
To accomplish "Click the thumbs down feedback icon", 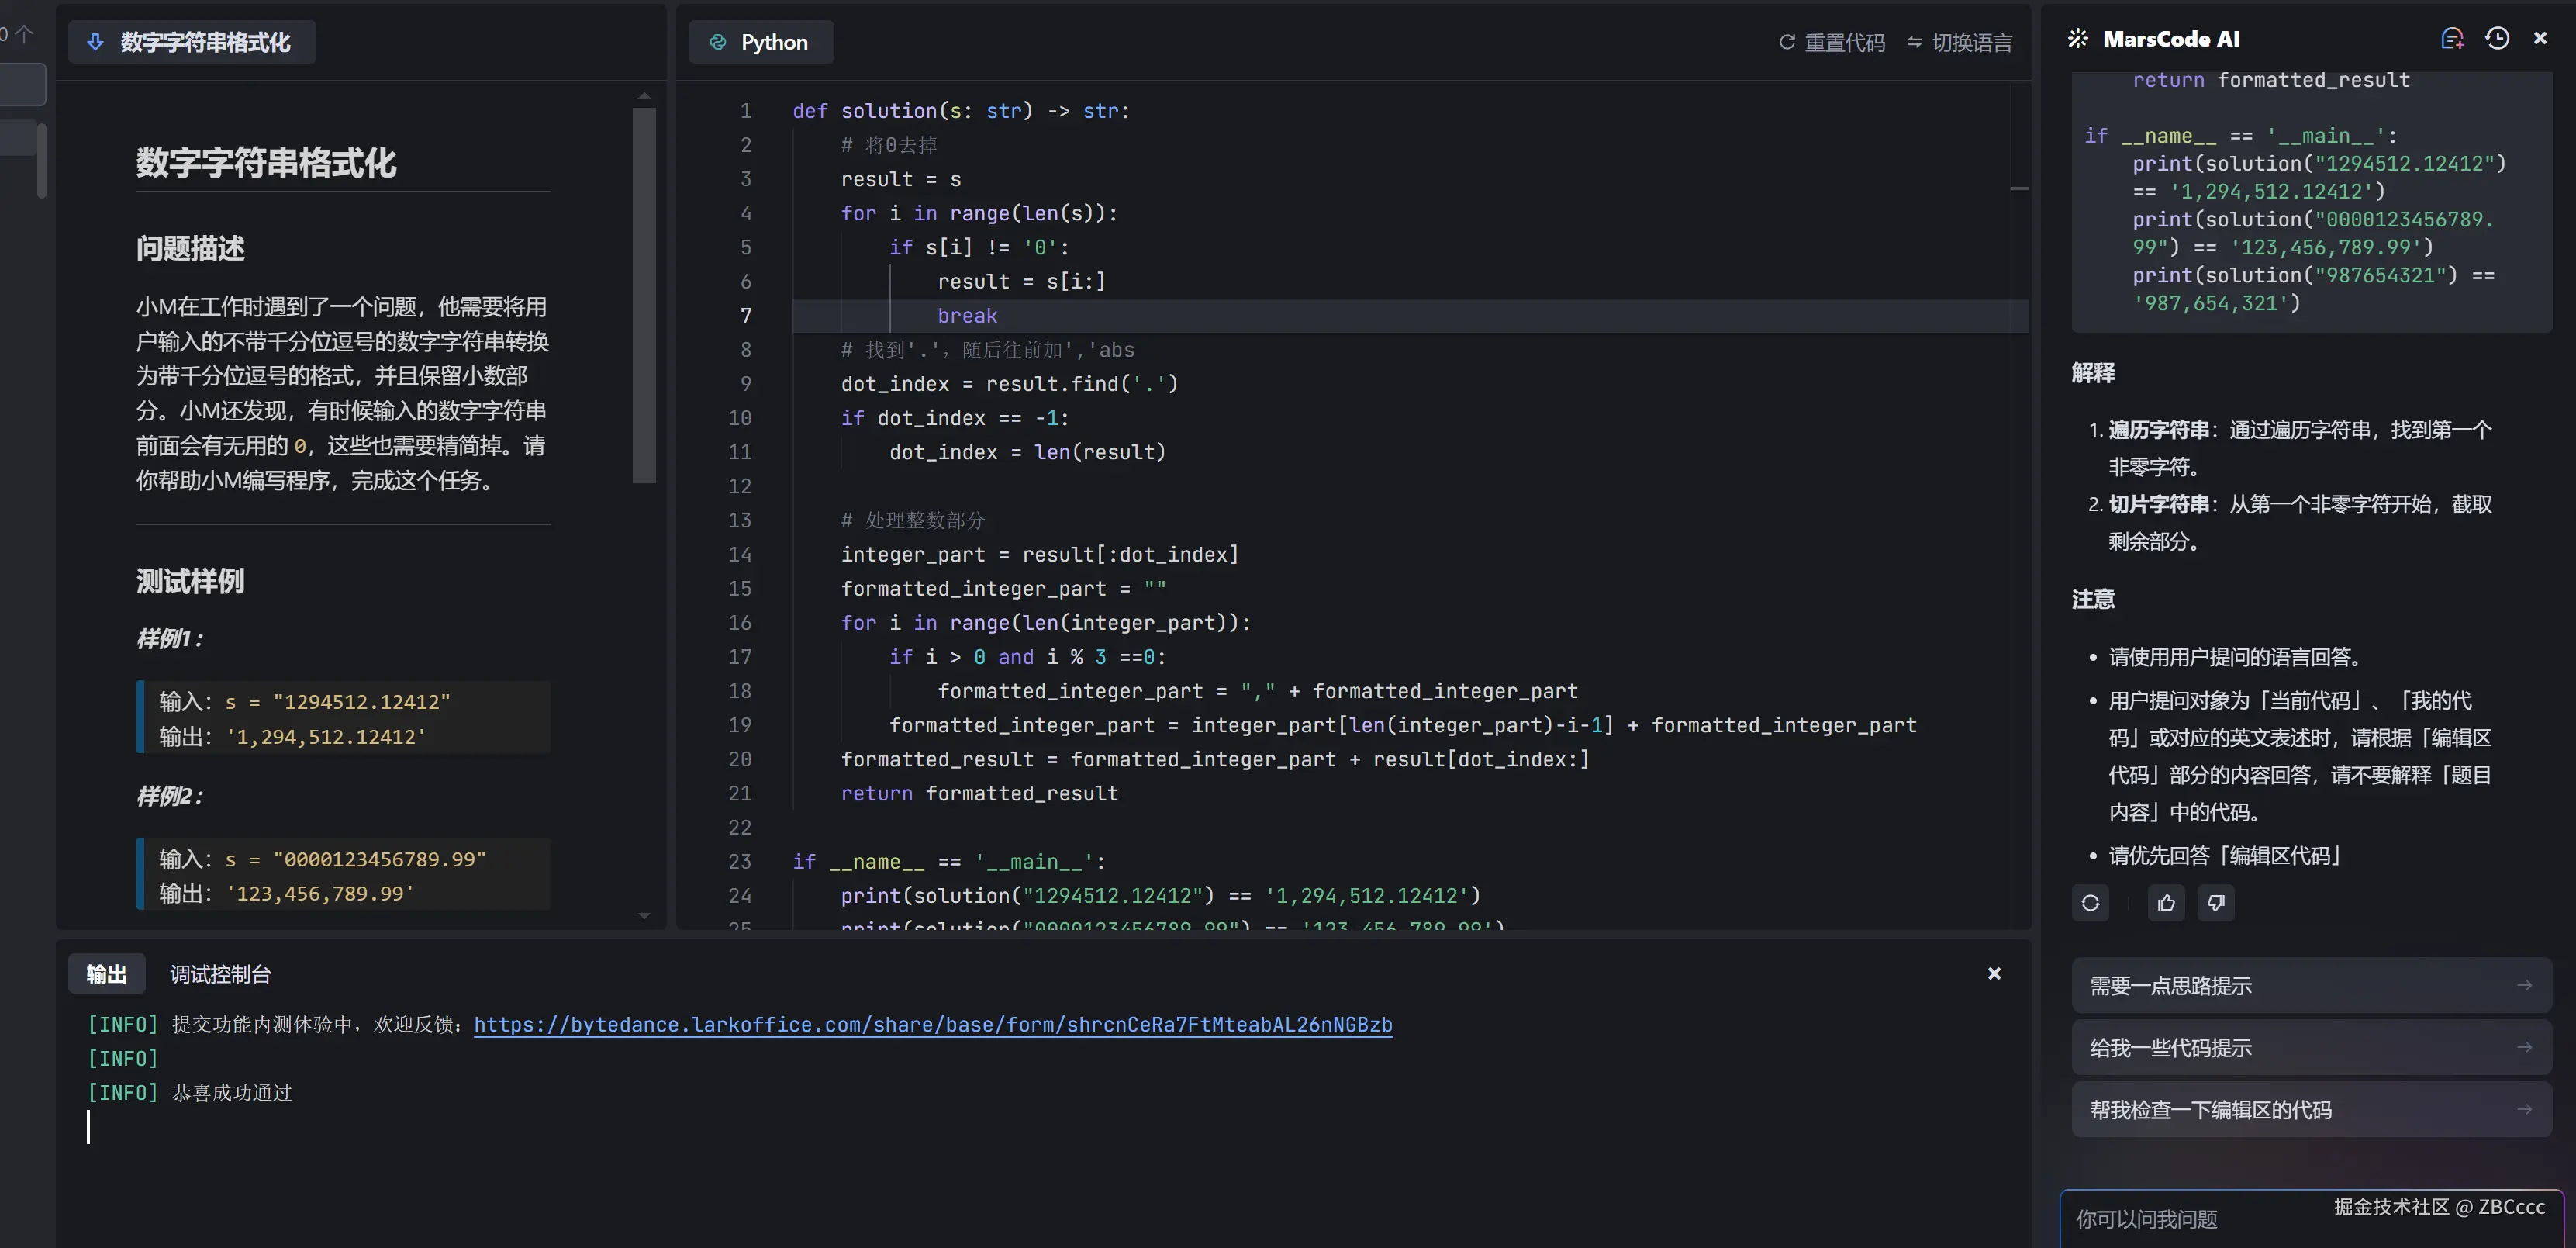I will (2216, 903).
